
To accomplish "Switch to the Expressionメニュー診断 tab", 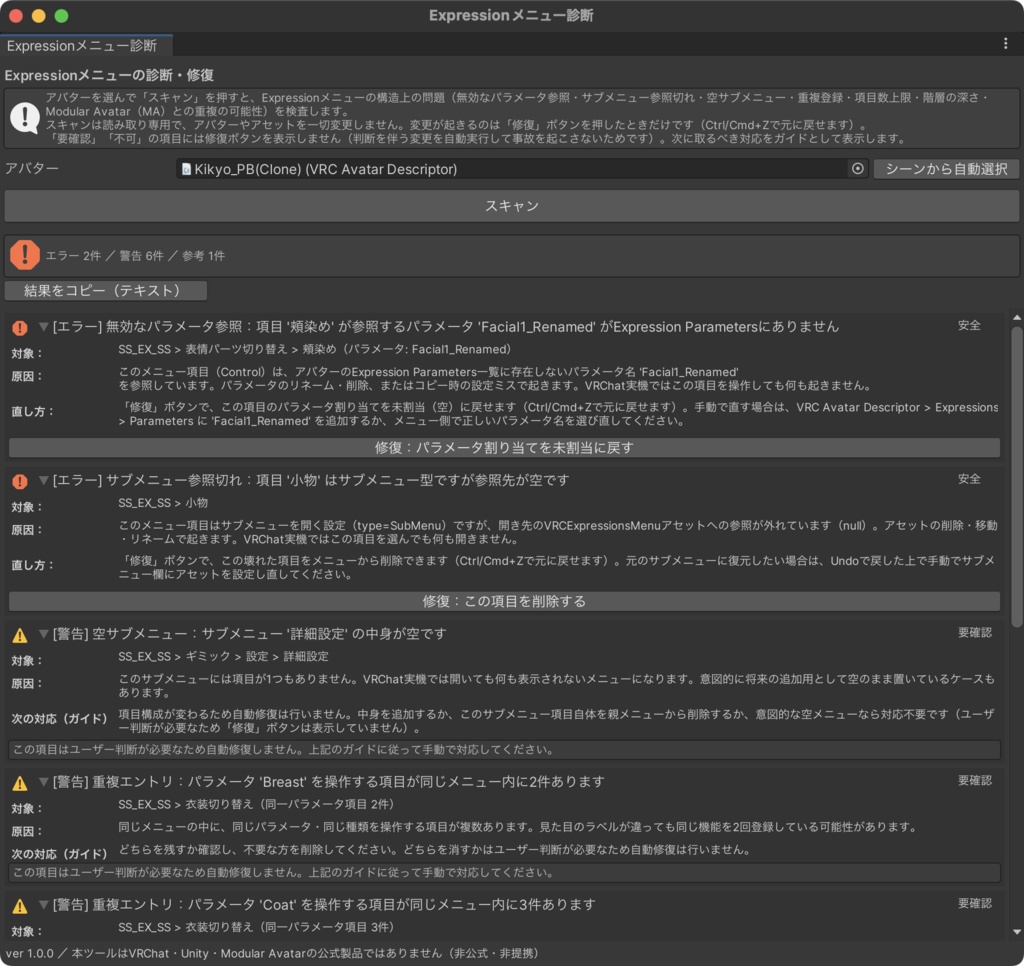I will click(86, 45).
